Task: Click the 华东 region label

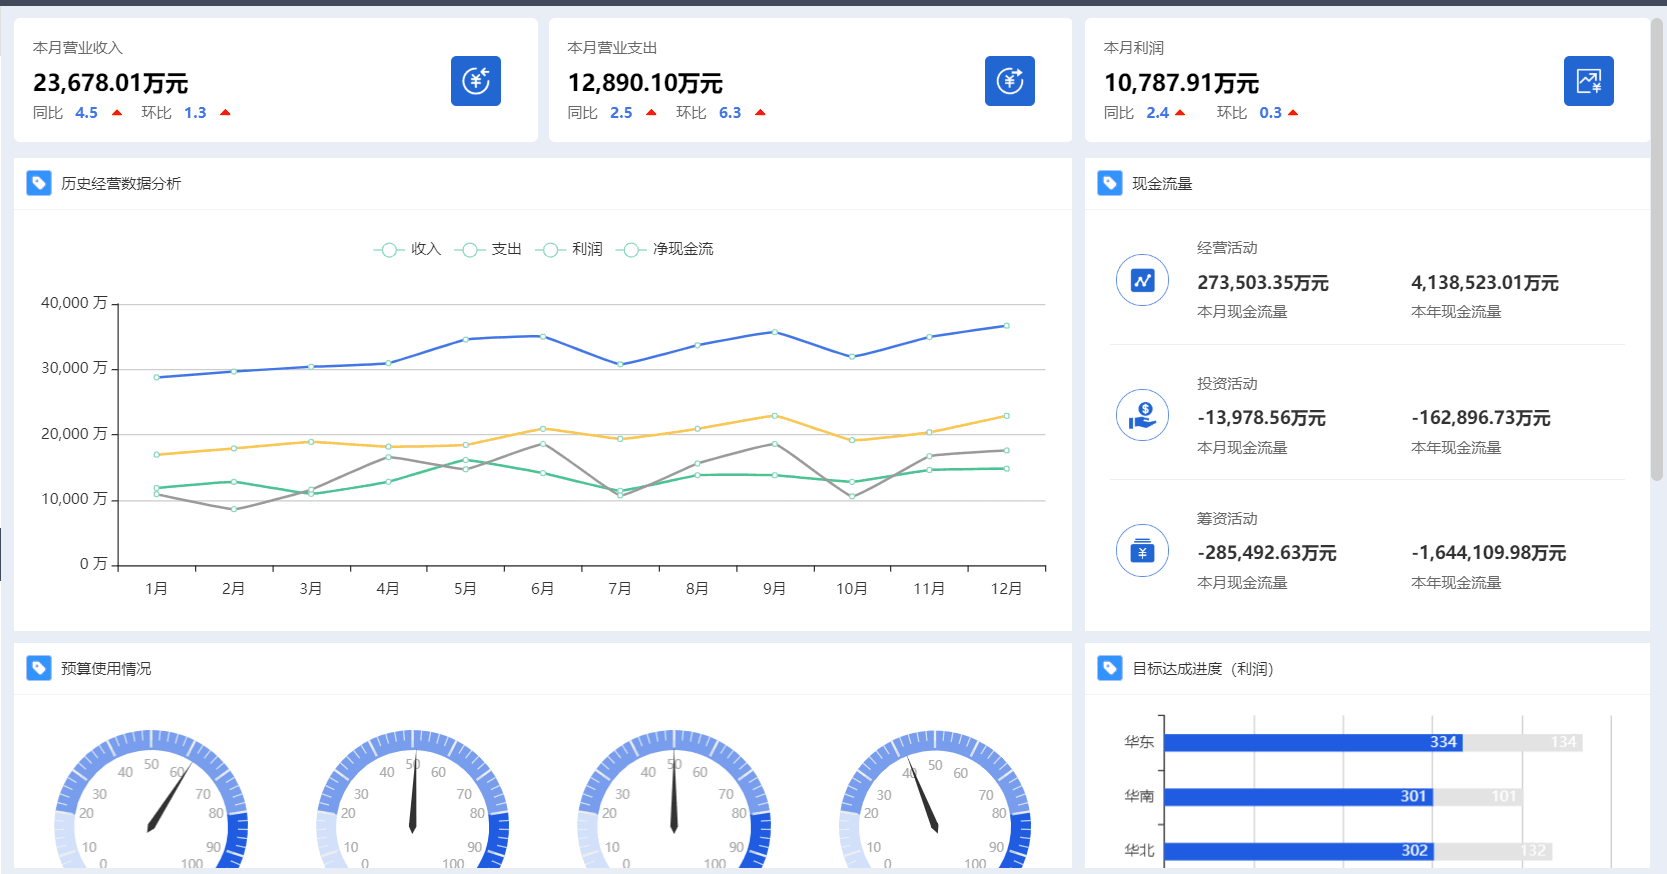Action: coord(1139,742)
